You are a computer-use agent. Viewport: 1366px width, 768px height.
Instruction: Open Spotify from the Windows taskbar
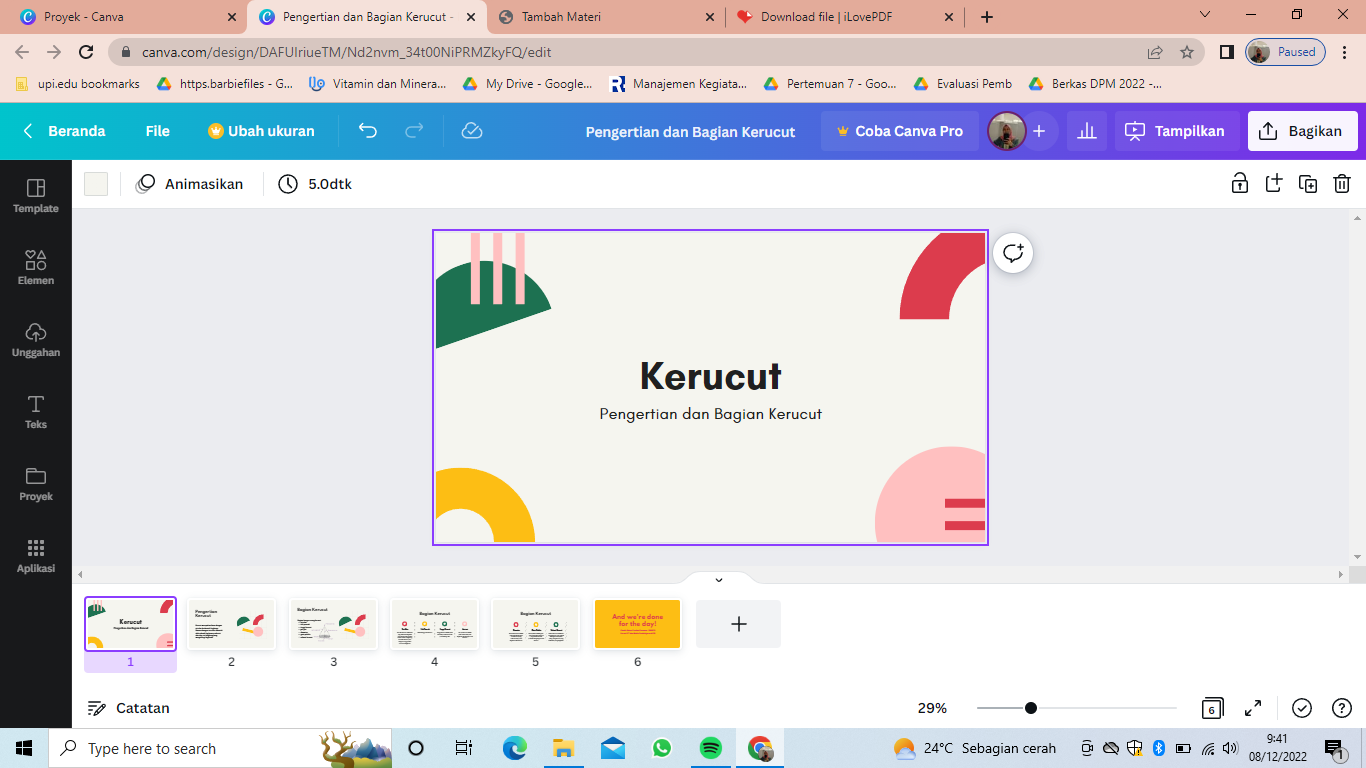click(711, 748)
